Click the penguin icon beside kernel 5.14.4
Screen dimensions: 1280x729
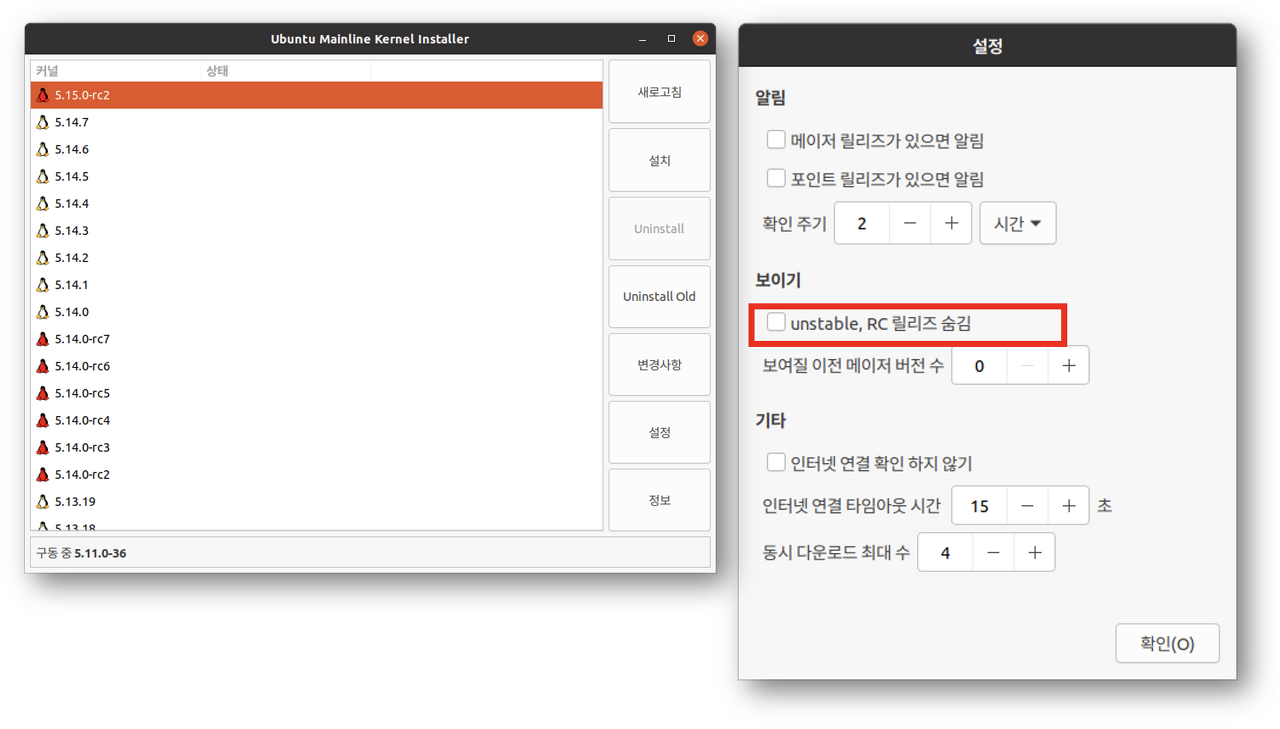tap(42, 203)
